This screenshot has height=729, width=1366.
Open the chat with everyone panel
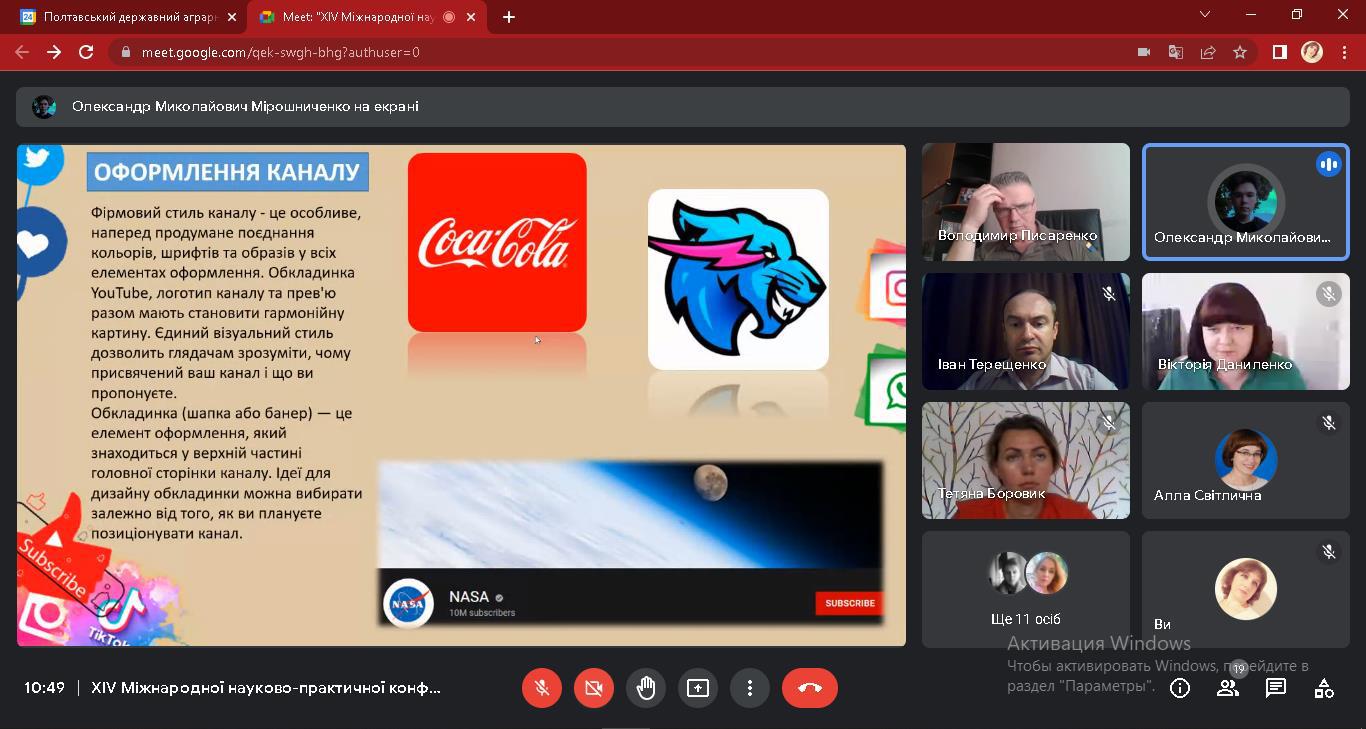click(1276, 688)
